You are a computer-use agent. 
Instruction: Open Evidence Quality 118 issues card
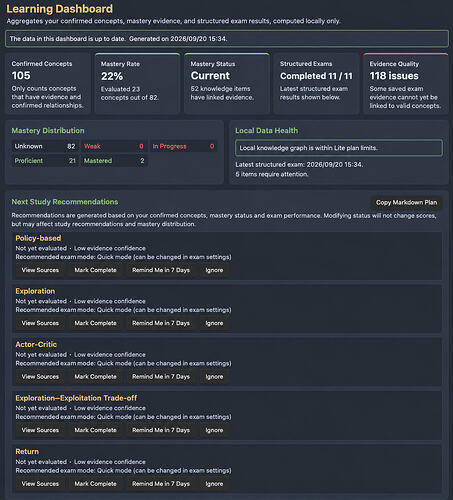coord(406,84)
